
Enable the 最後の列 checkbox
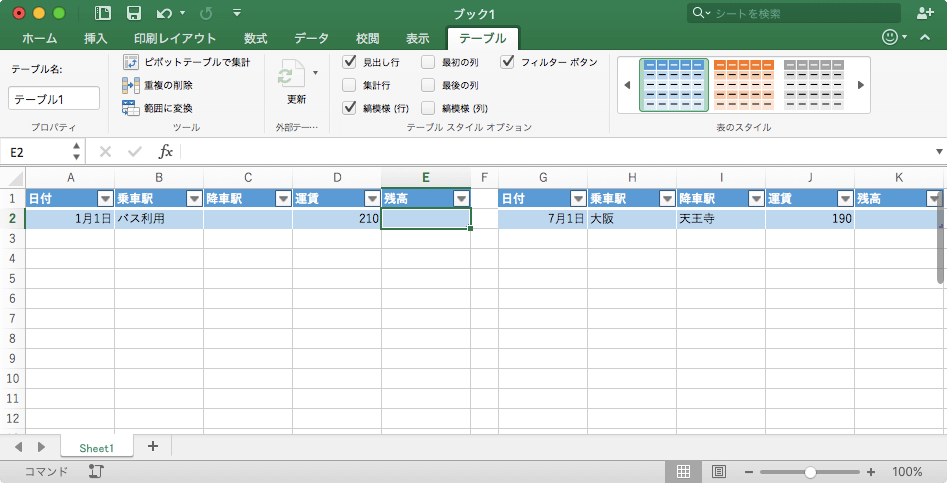tap(428, 85)
